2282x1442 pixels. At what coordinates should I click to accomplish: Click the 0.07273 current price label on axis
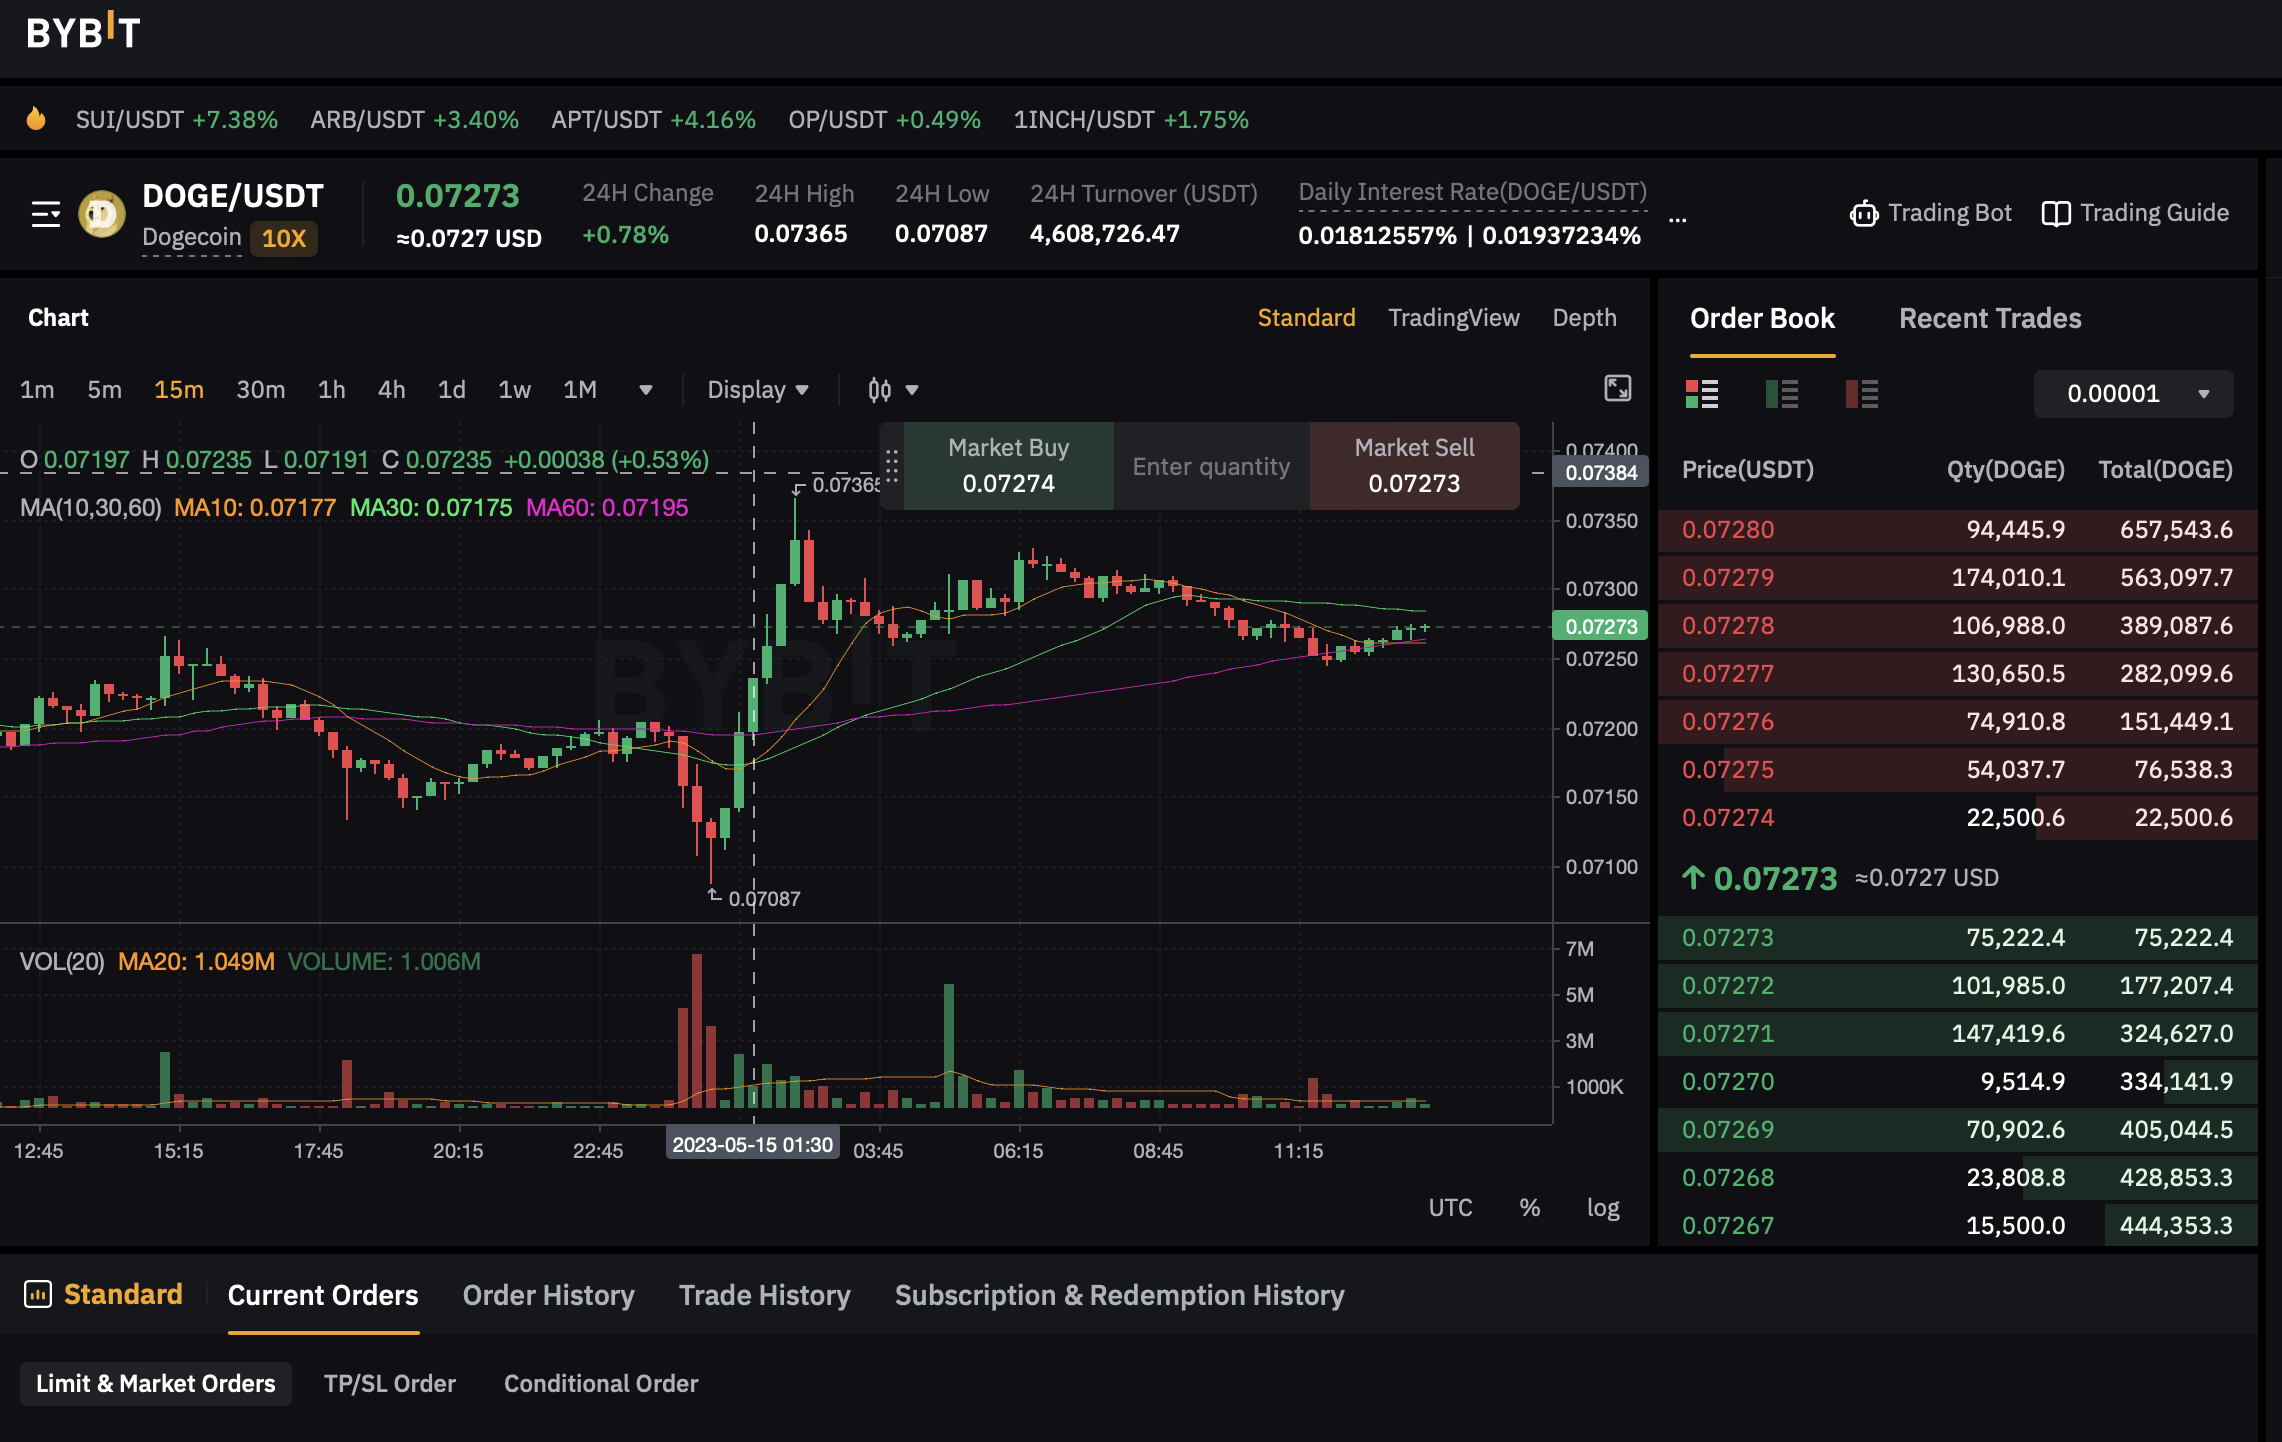(x=1600, y=627)
